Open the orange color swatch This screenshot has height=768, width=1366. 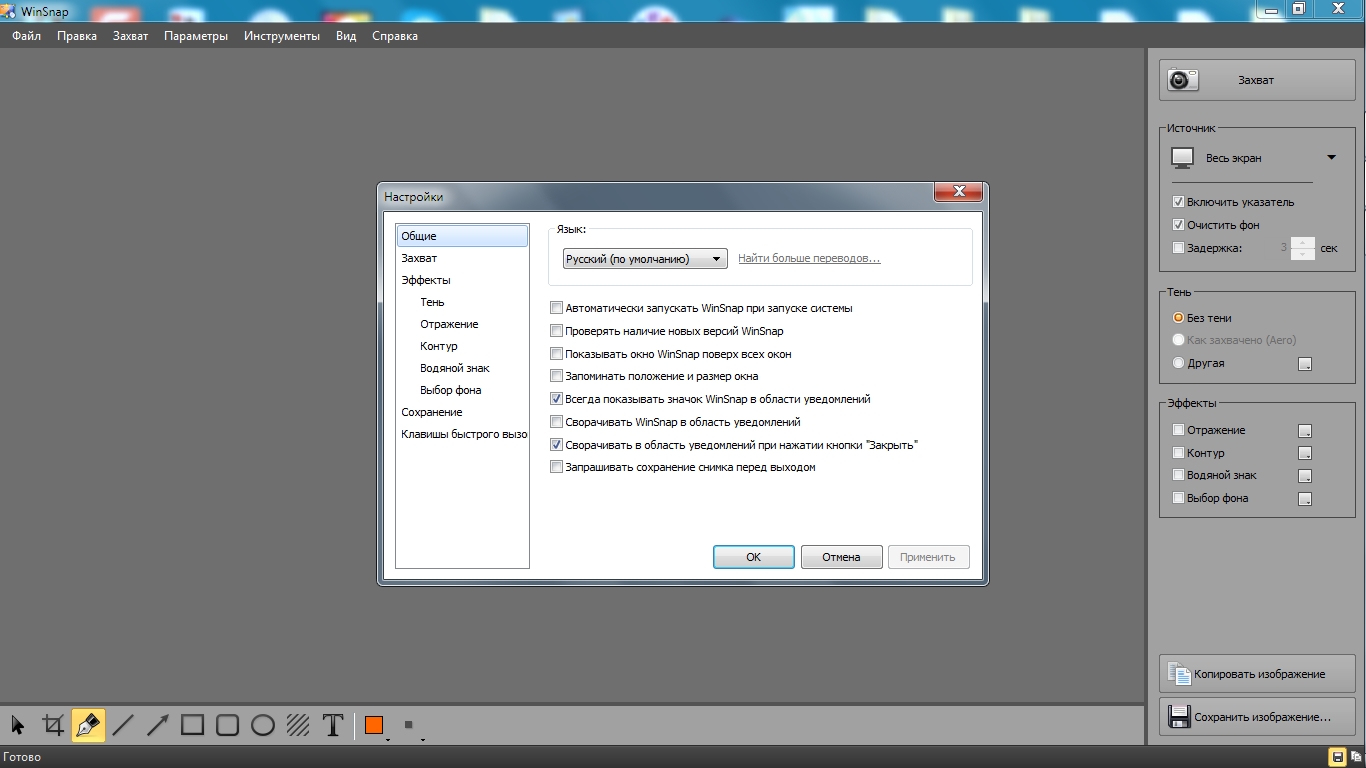click(374, 725)
